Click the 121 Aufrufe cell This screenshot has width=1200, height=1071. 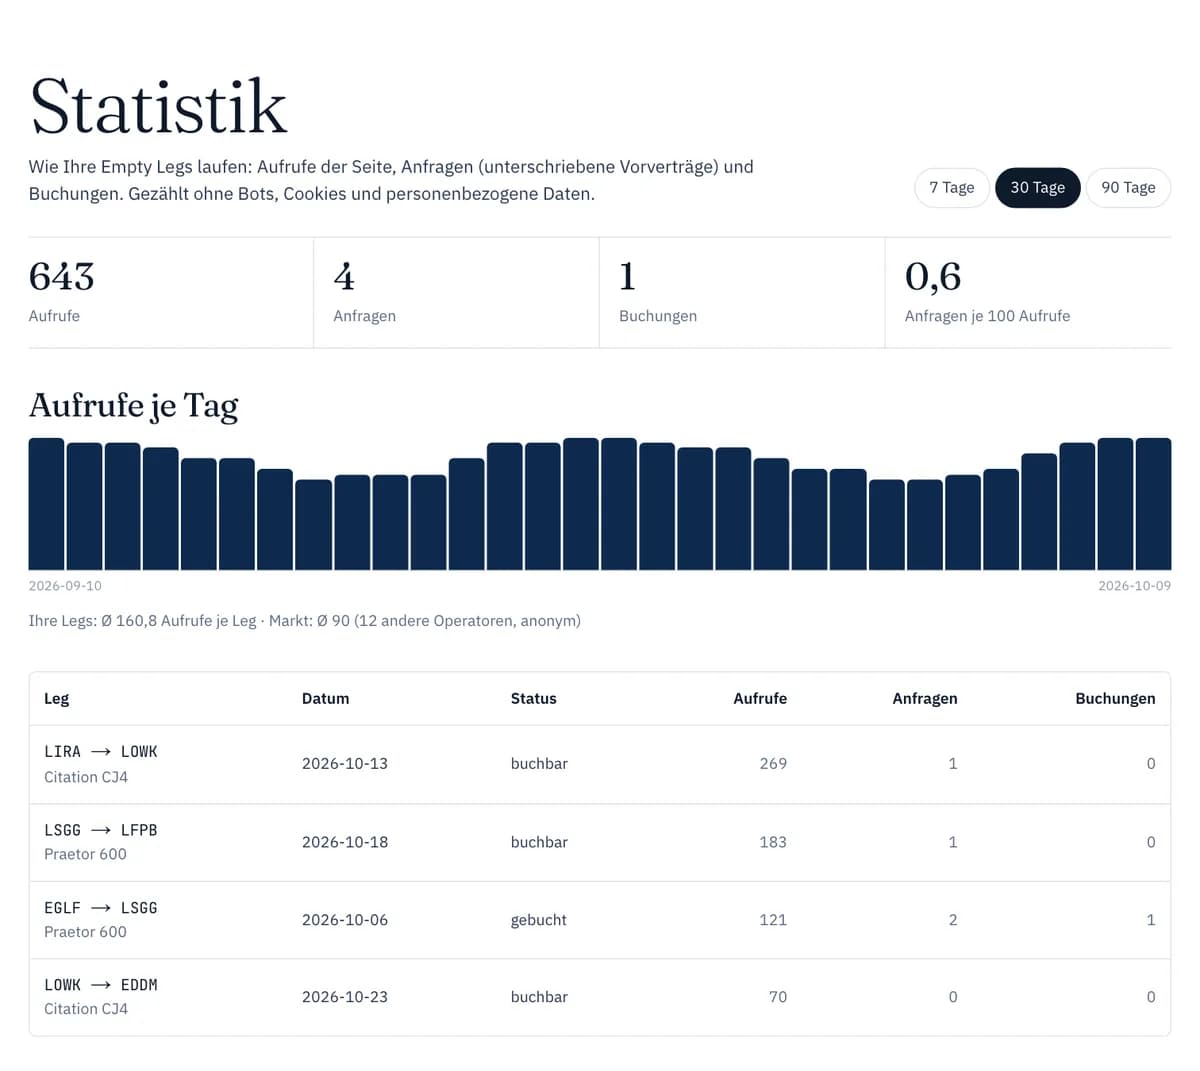click(x=773, y=920)
